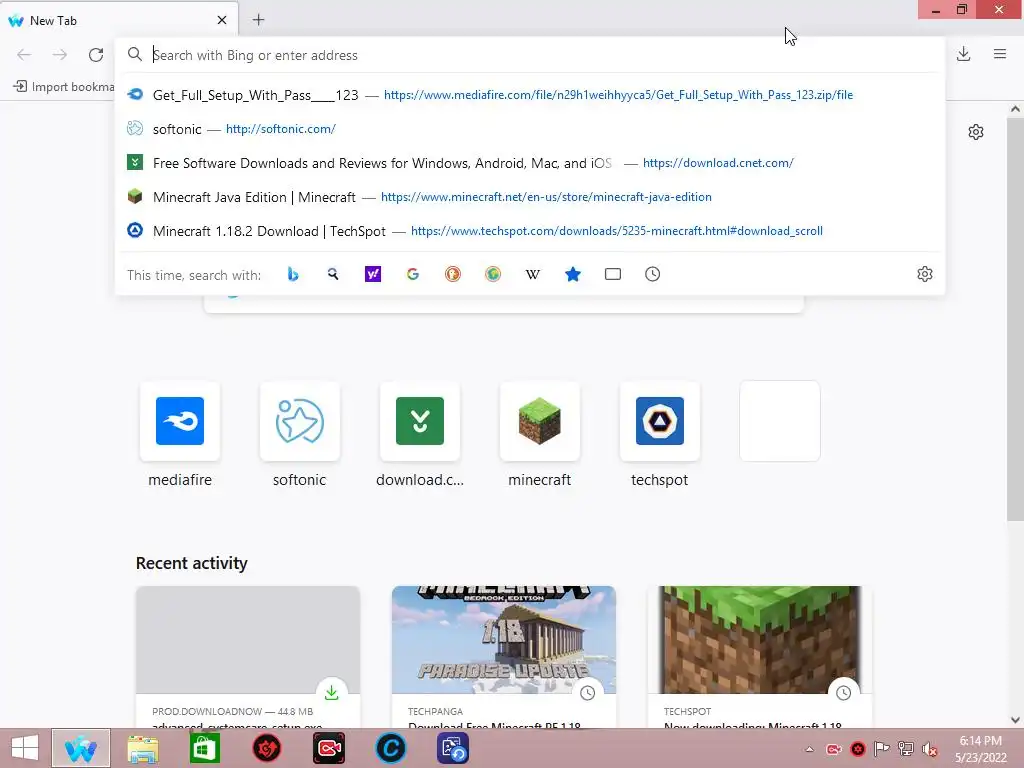
Task: Search only open tabs using the tab icon
Action: (x=613, y=274)
